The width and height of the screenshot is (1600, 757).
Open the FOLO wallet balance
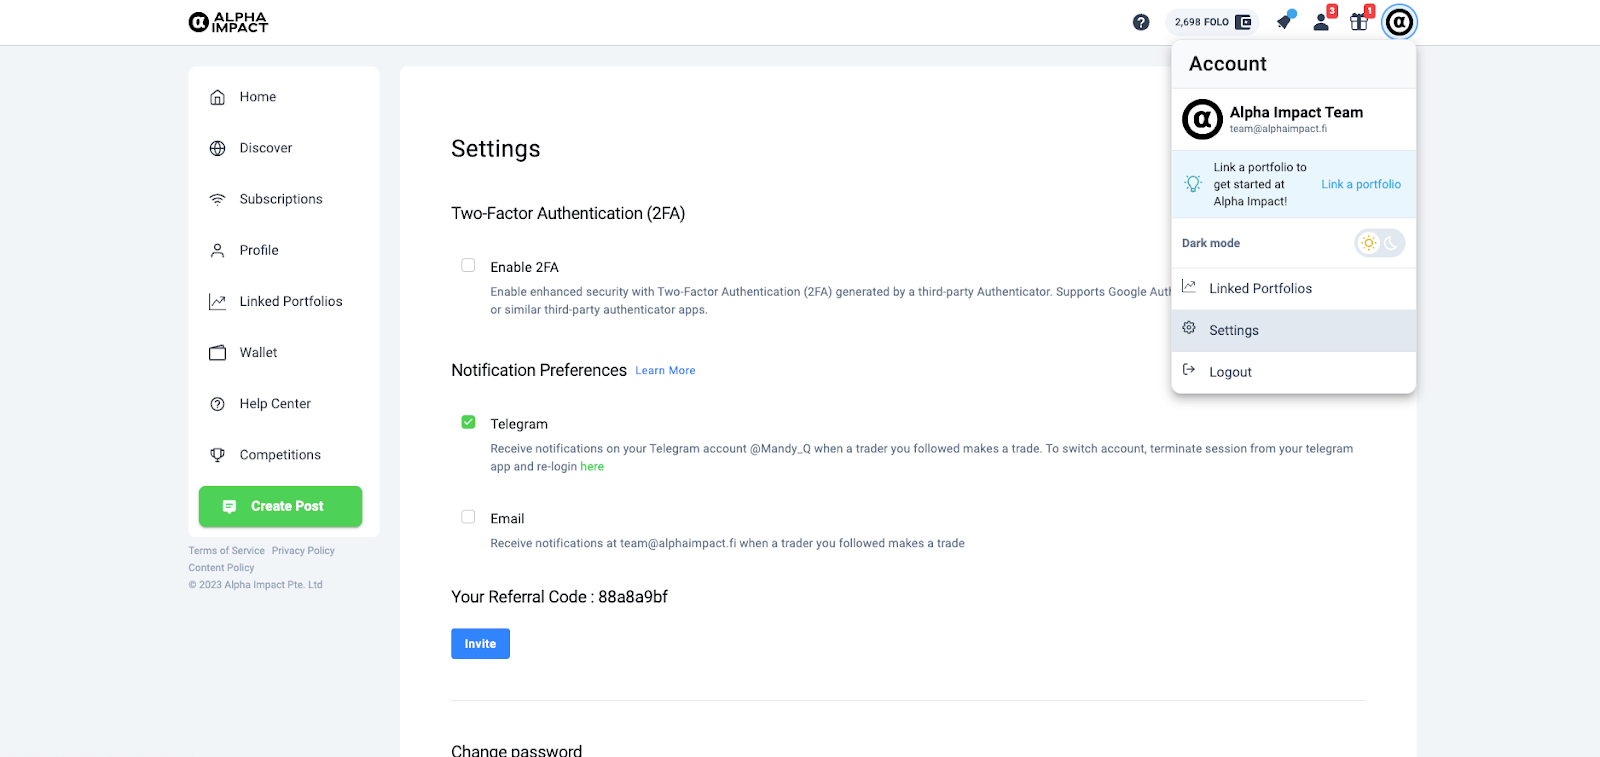coord(1212,22)
